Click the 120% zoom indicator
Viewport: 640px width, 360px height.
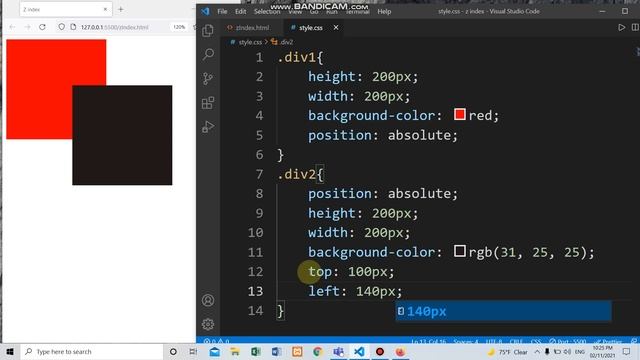click(x=179, y=27)
